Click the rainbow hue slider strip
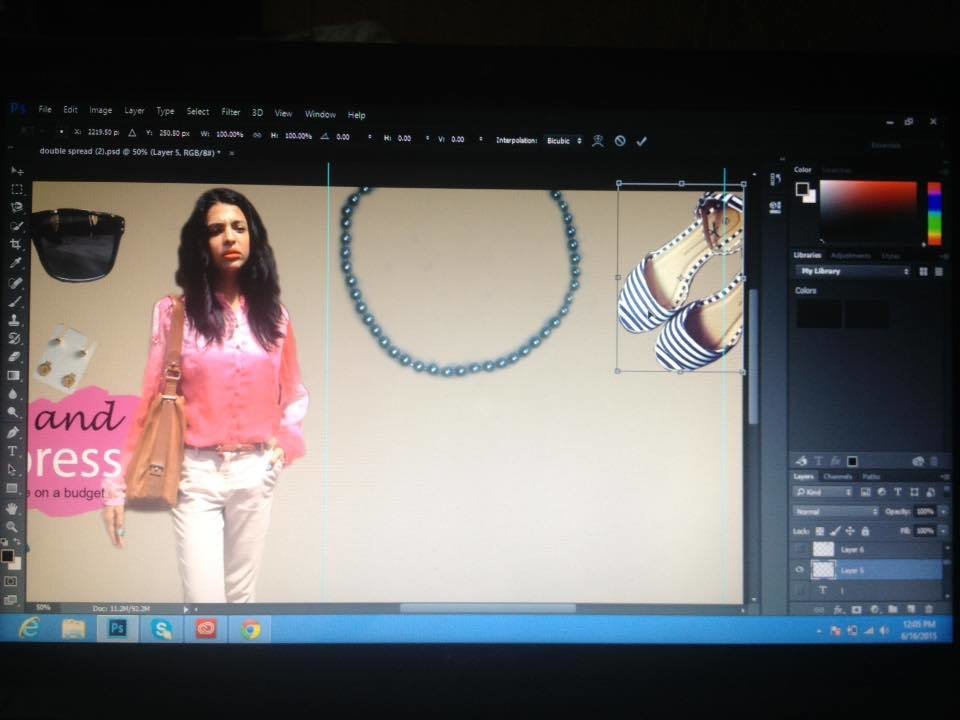 (x=934, y=214)
